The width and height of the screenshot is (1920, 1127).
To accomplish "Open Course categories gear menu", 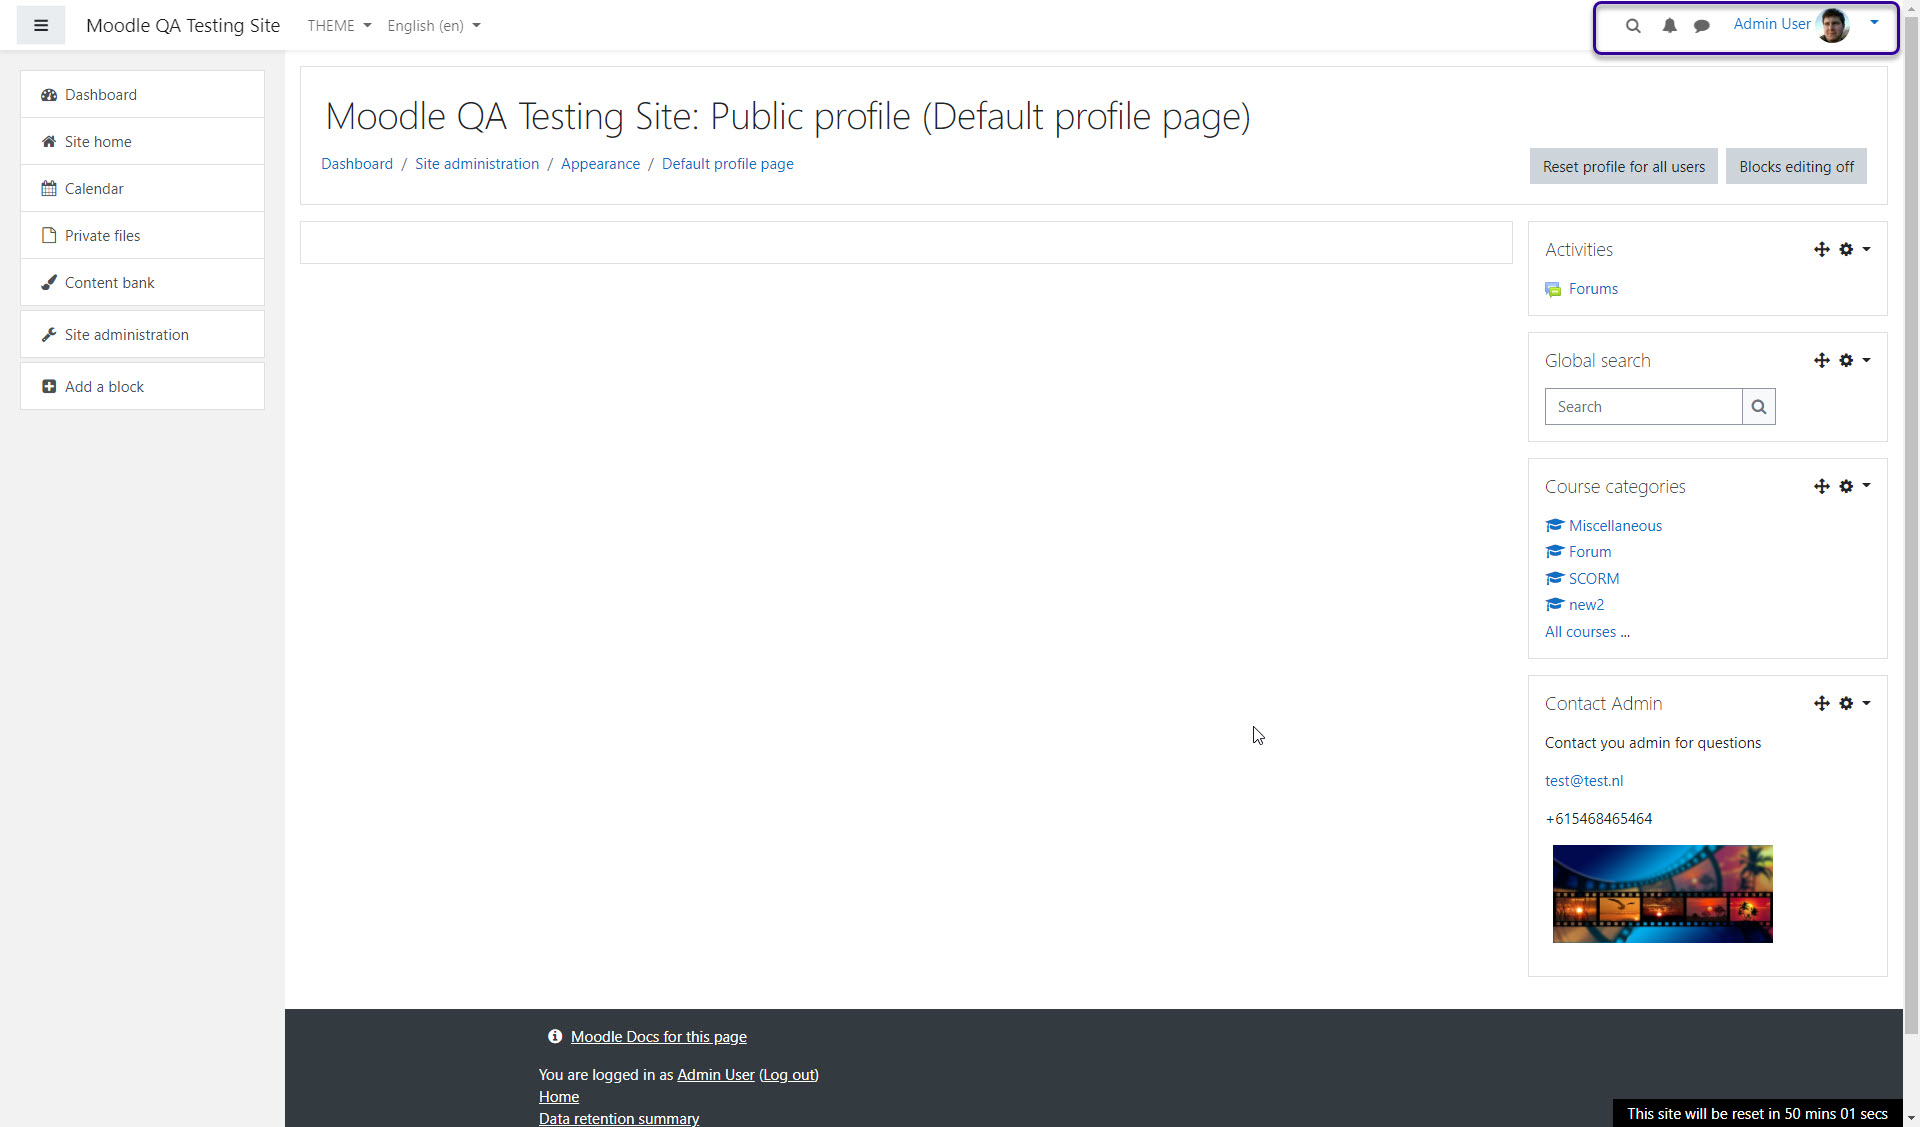I will tap(1846, 486).
